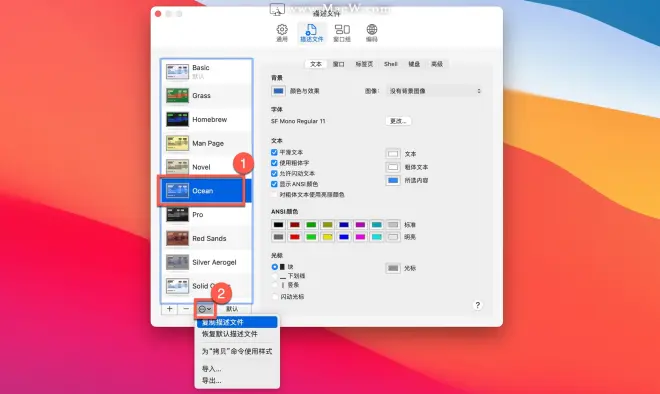Toggle 显示 ANSI 颜色 checkbox
Screen dimensions: 660x394
274,184
